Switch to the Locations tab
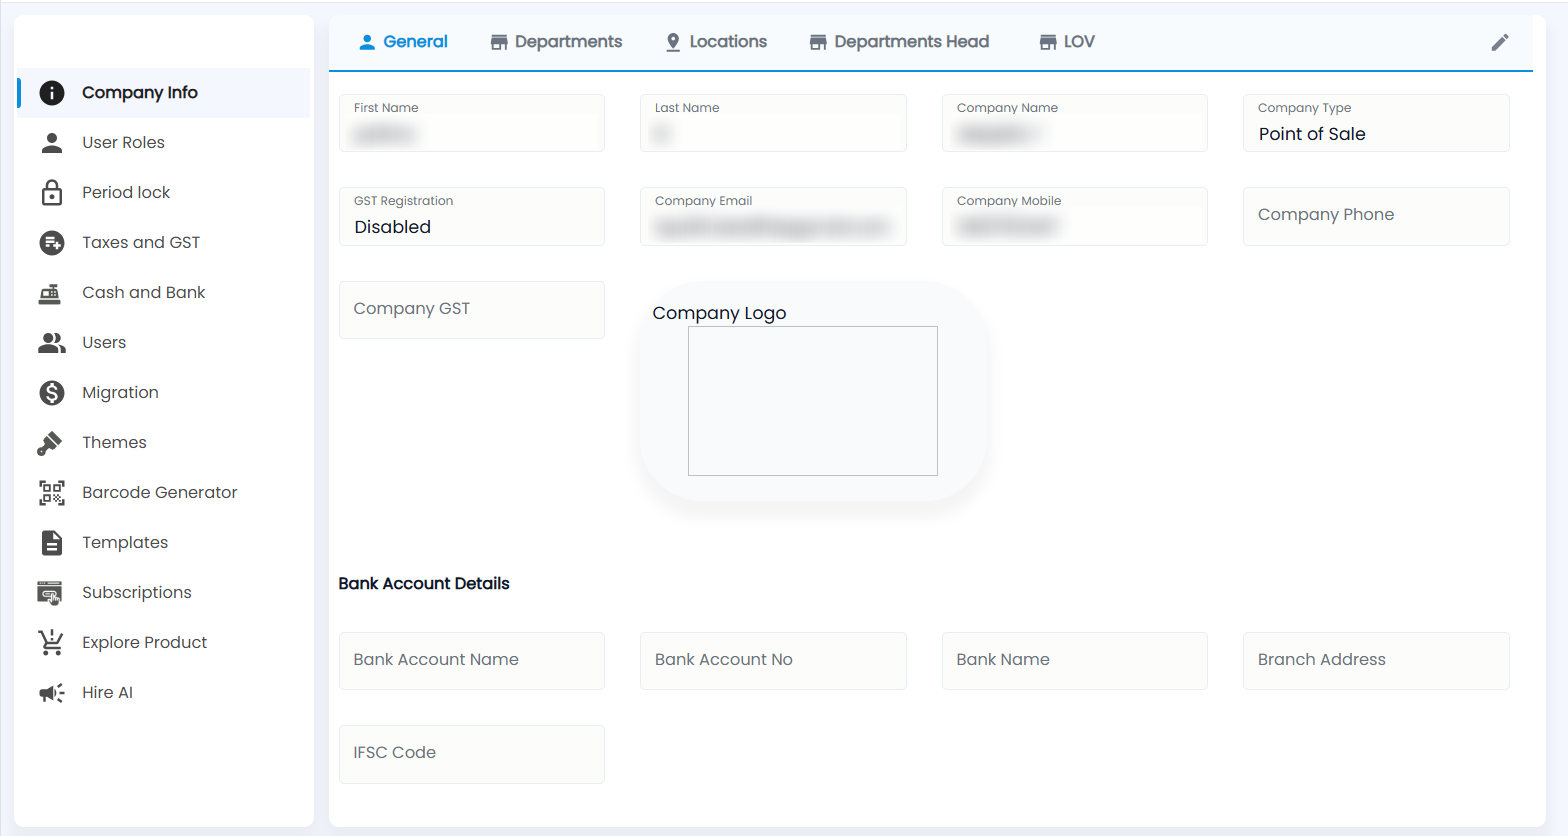The width and height of the screenshot is (1568, 836). point(716,42)
